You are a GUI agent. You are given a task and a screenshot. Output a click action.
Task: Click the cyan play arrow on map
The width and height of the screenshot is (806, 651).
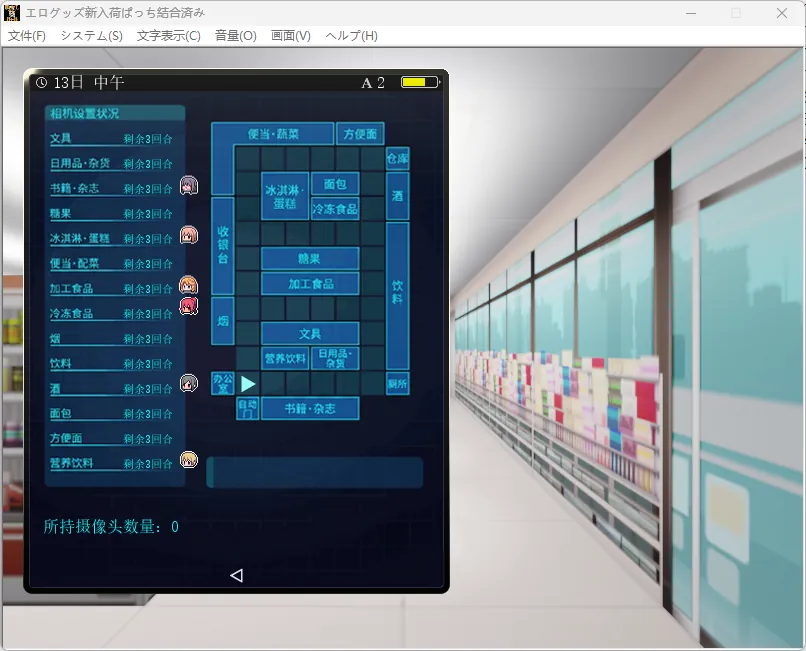pyautogui.click(x=248, y=384)
